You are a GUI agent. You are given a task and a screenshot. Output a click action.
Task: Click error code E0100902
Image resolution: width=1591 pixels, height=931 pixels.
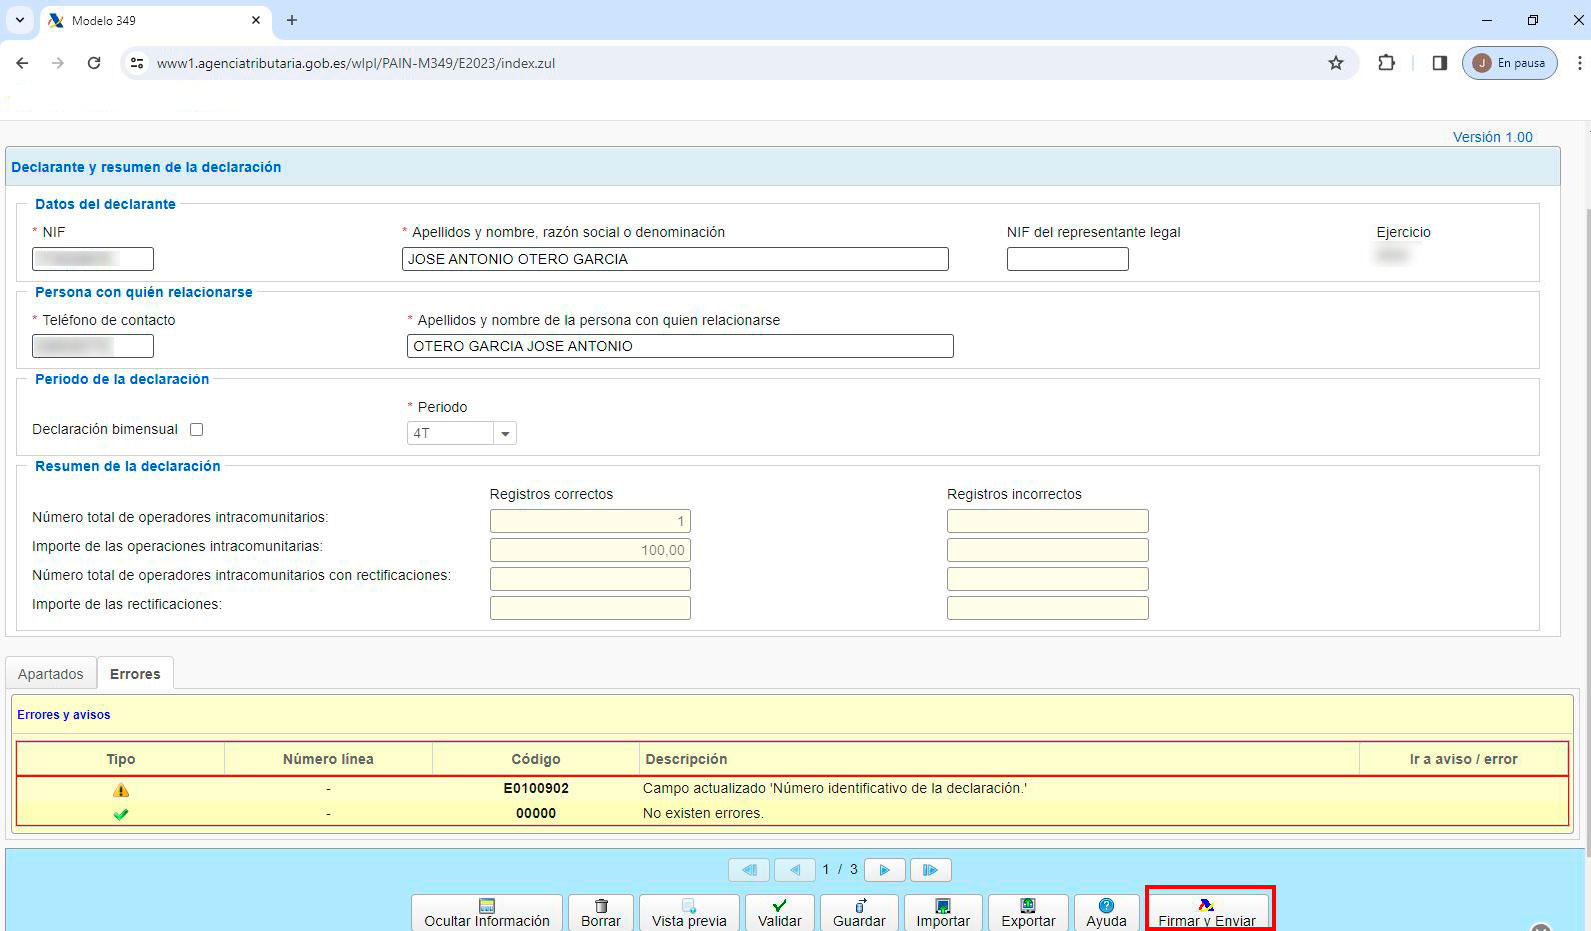tap(536, 788)
